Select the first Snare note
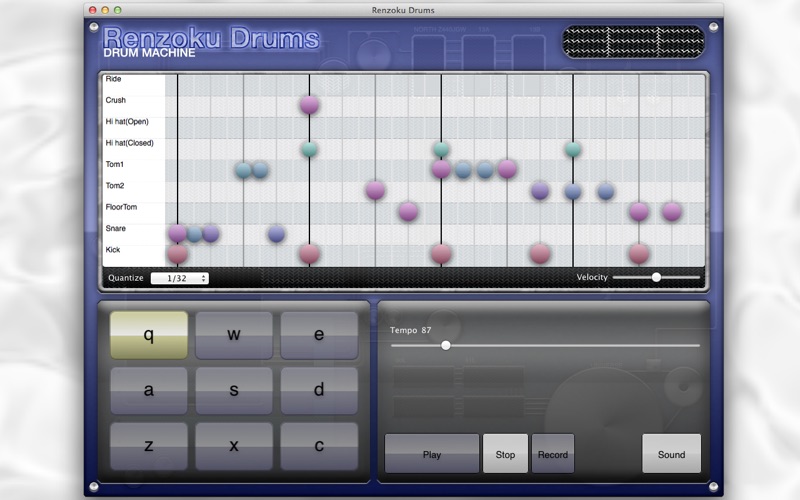 click(178, 233)
